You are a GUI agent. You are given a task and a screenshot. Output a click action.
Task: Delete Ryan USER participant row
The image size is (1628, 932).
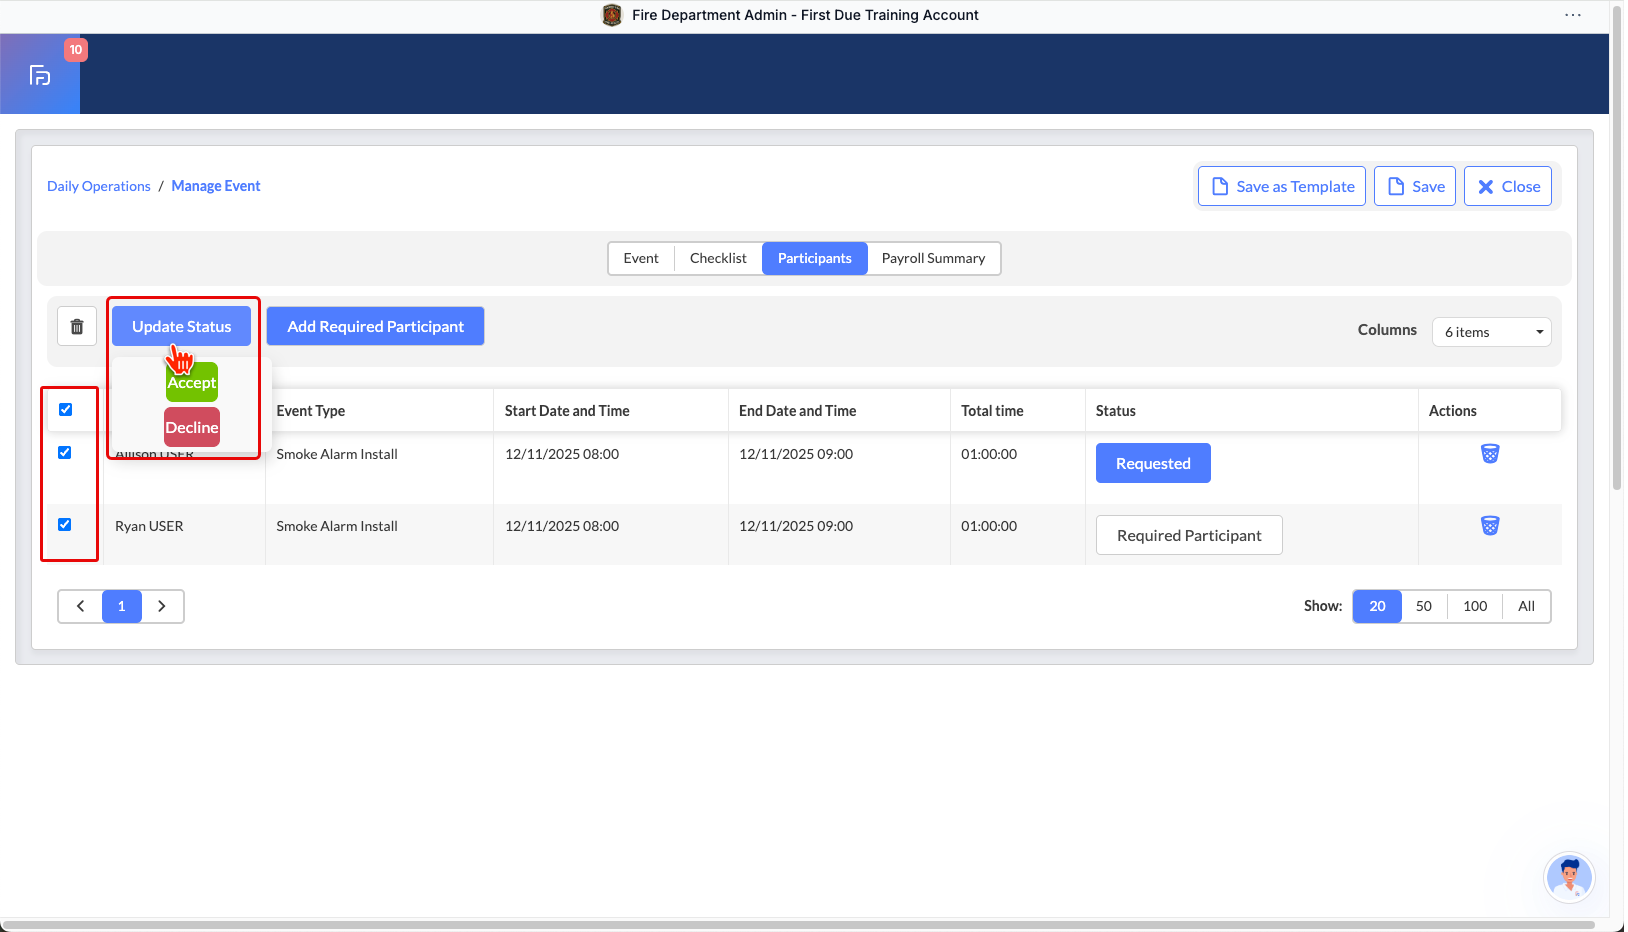(x=1489, y=526)
